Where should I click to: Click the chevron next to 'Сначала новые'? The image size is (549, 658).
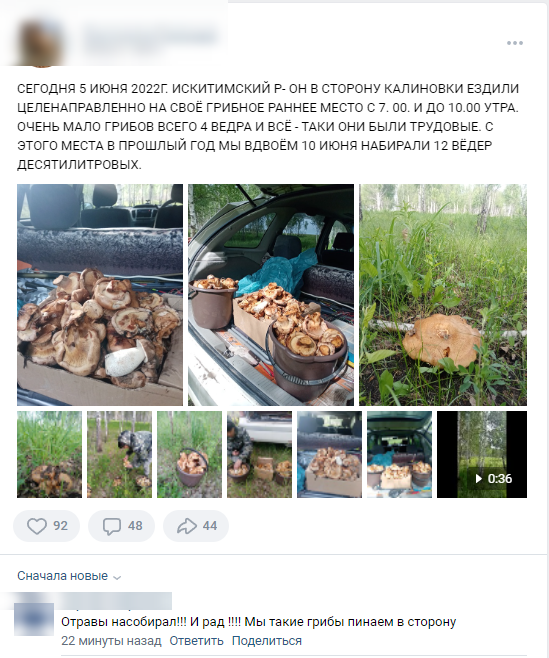(118, 577)
